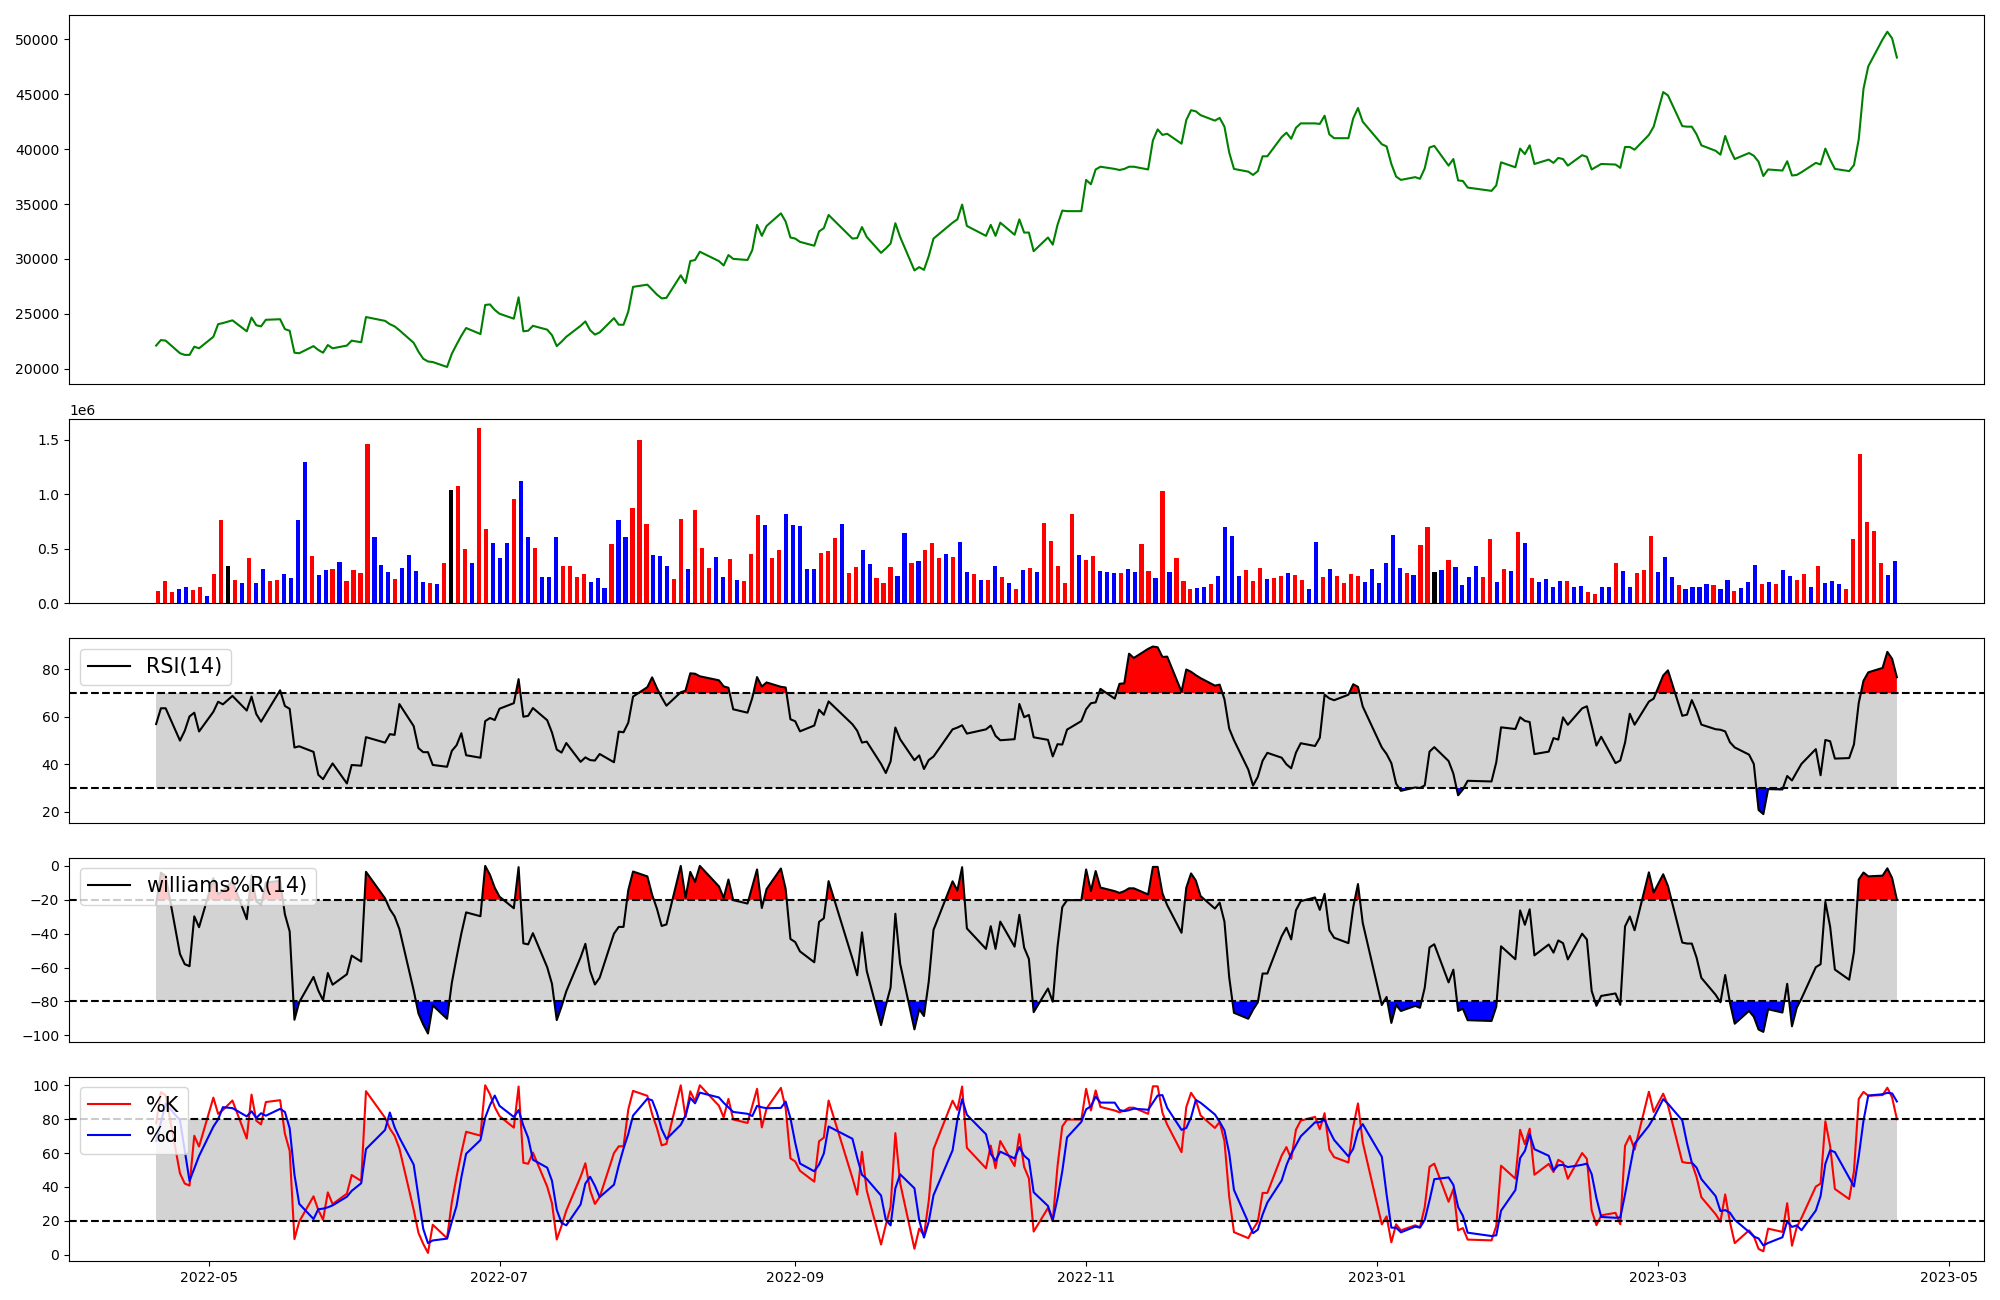Click the %K legend entry text
Viewport: 2000px width, 1300px height.
[x=162, y=1104]
